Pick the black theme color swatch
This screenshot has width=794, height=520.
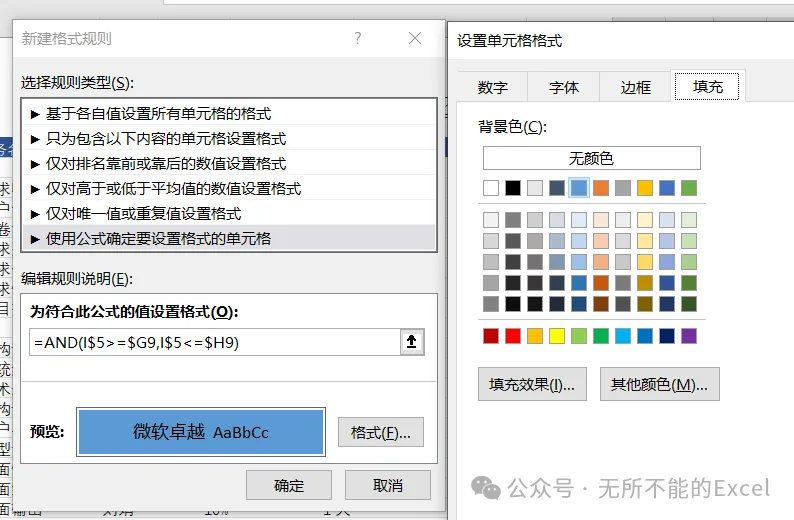tap(512, 188)
